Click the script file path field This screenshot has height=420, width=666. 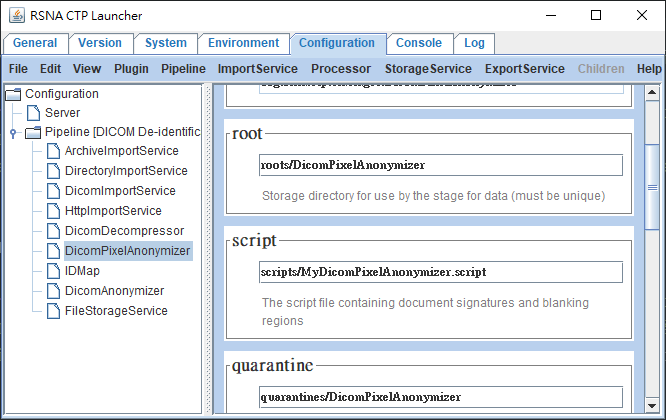441,272
